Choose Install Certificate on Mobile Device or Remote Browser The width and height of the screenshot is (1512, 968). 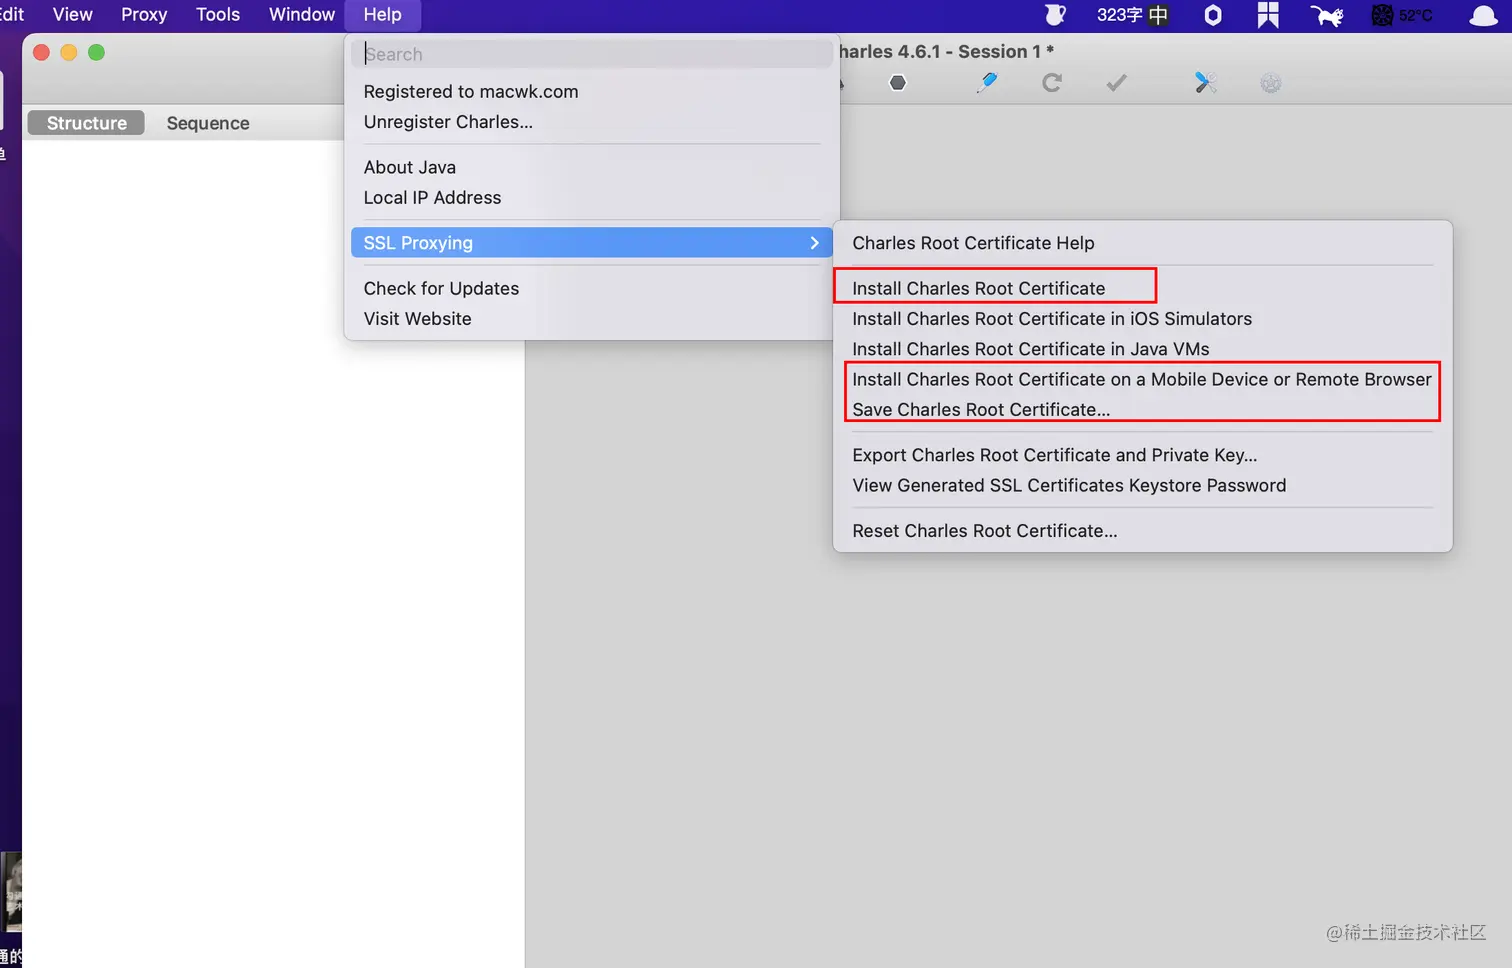pyautogui.click(x=1142, y=379)
